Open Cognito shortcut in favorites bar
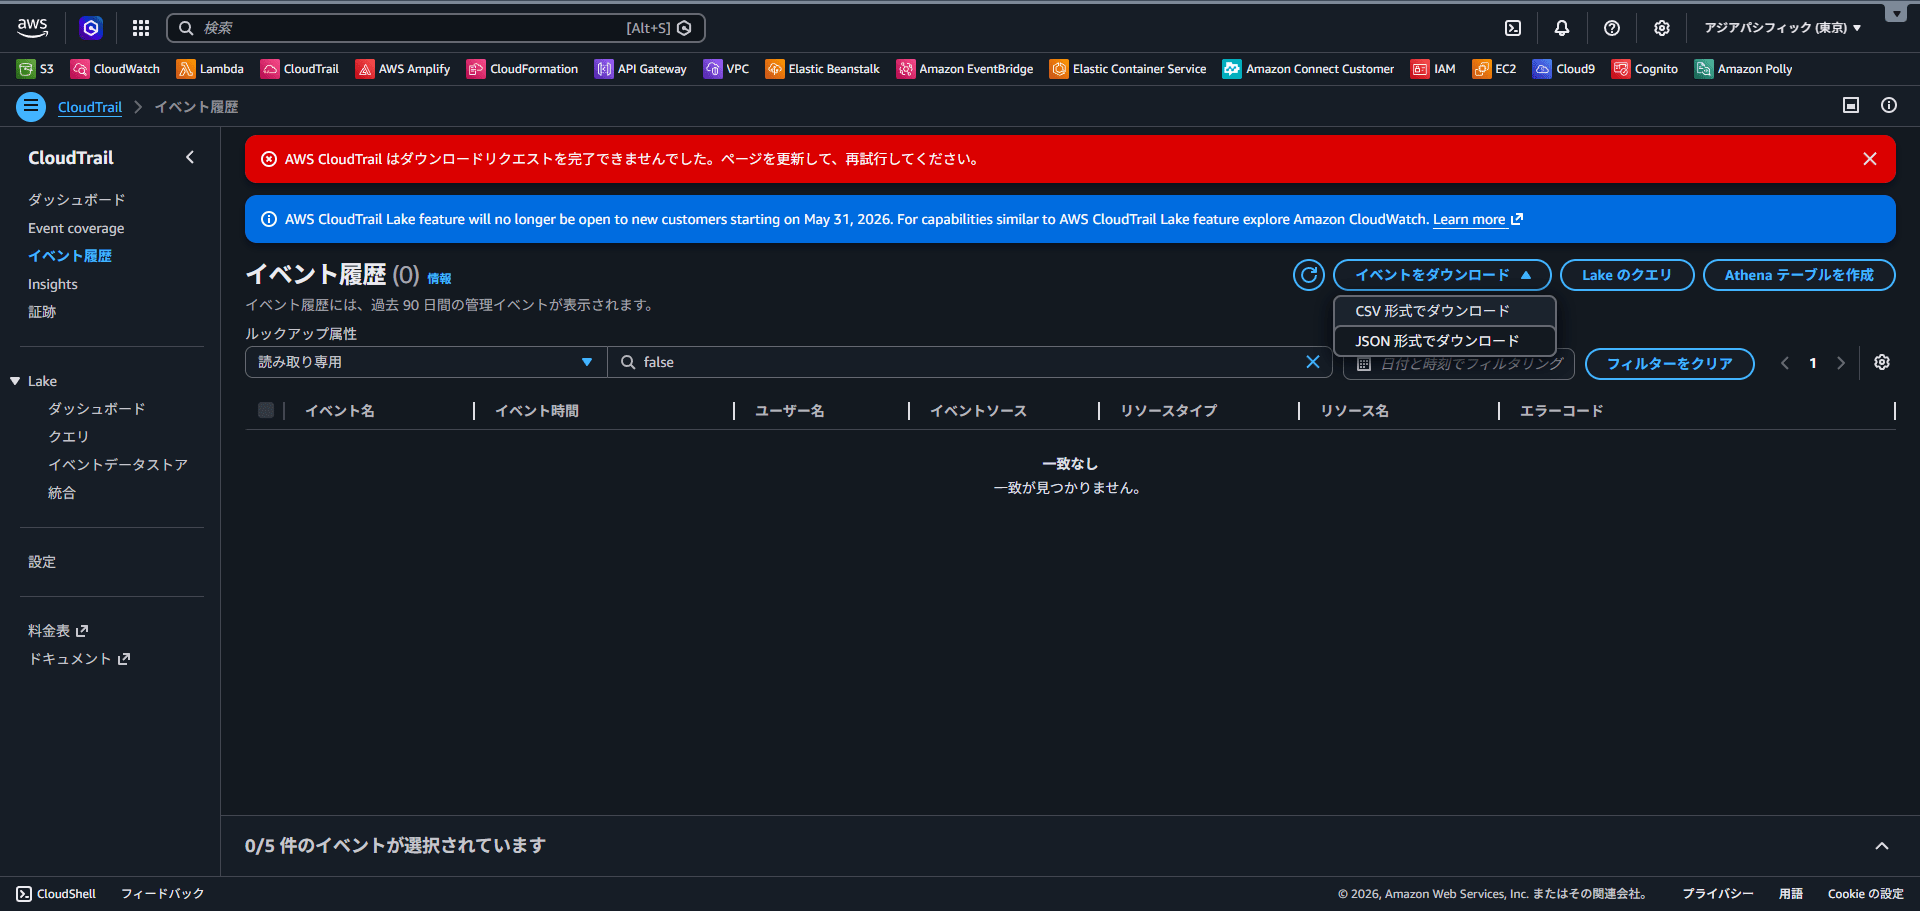The height and width of the screenshot is (911, 1920). tap(1645, 69)
